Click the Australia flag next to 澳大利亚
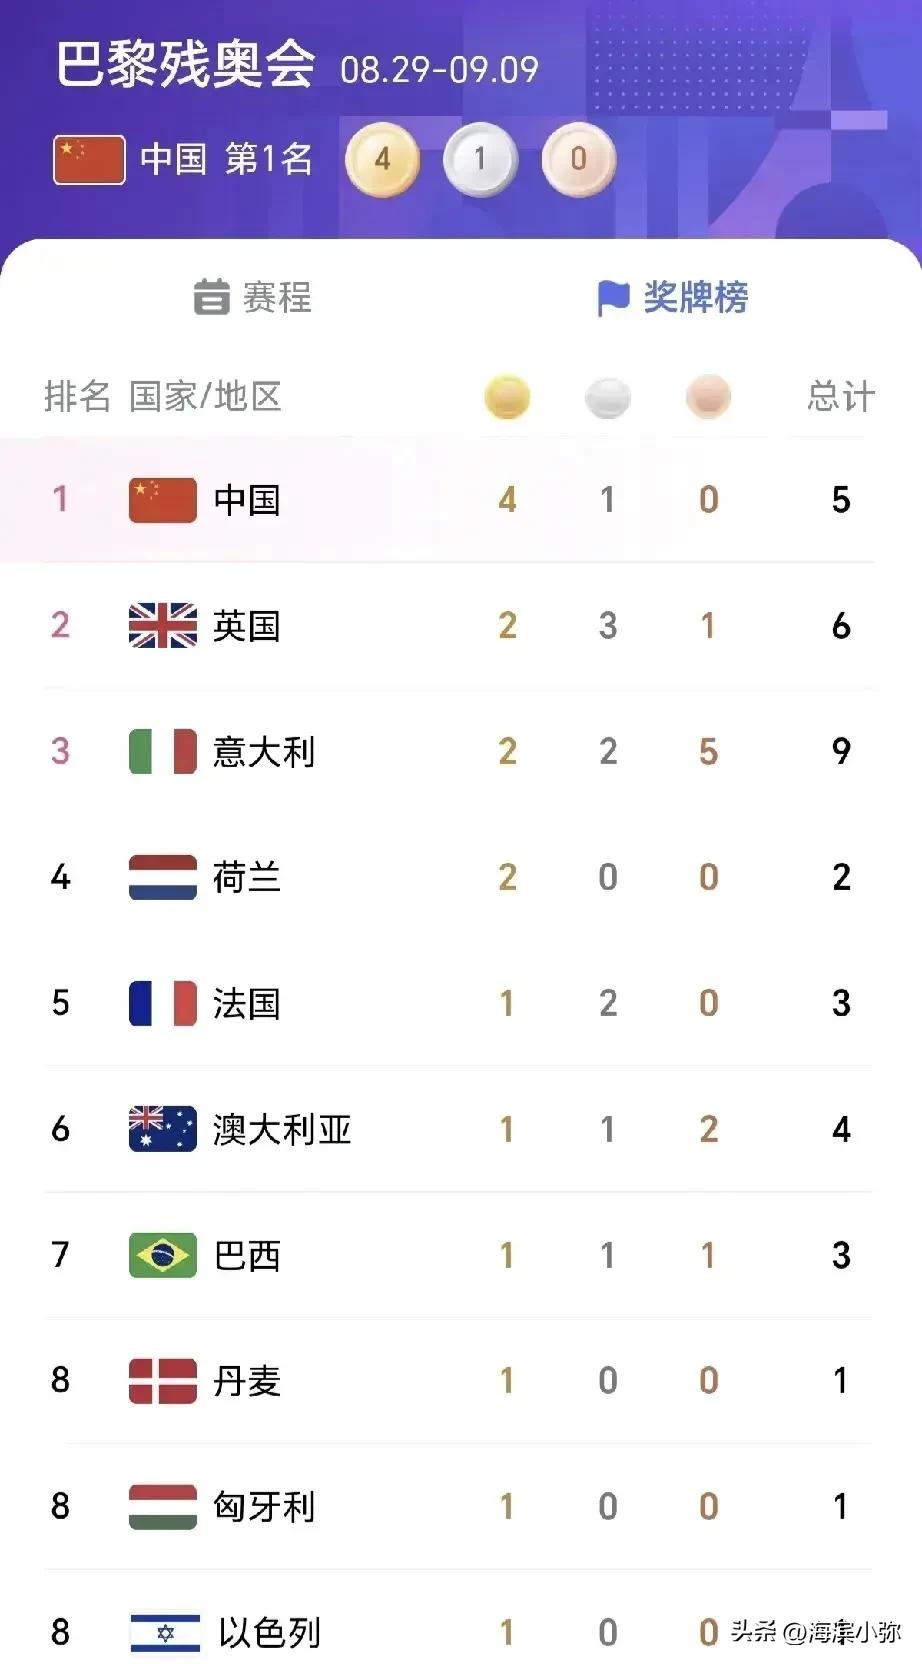Viewport: 922px width, 1664px height. 163,1129
